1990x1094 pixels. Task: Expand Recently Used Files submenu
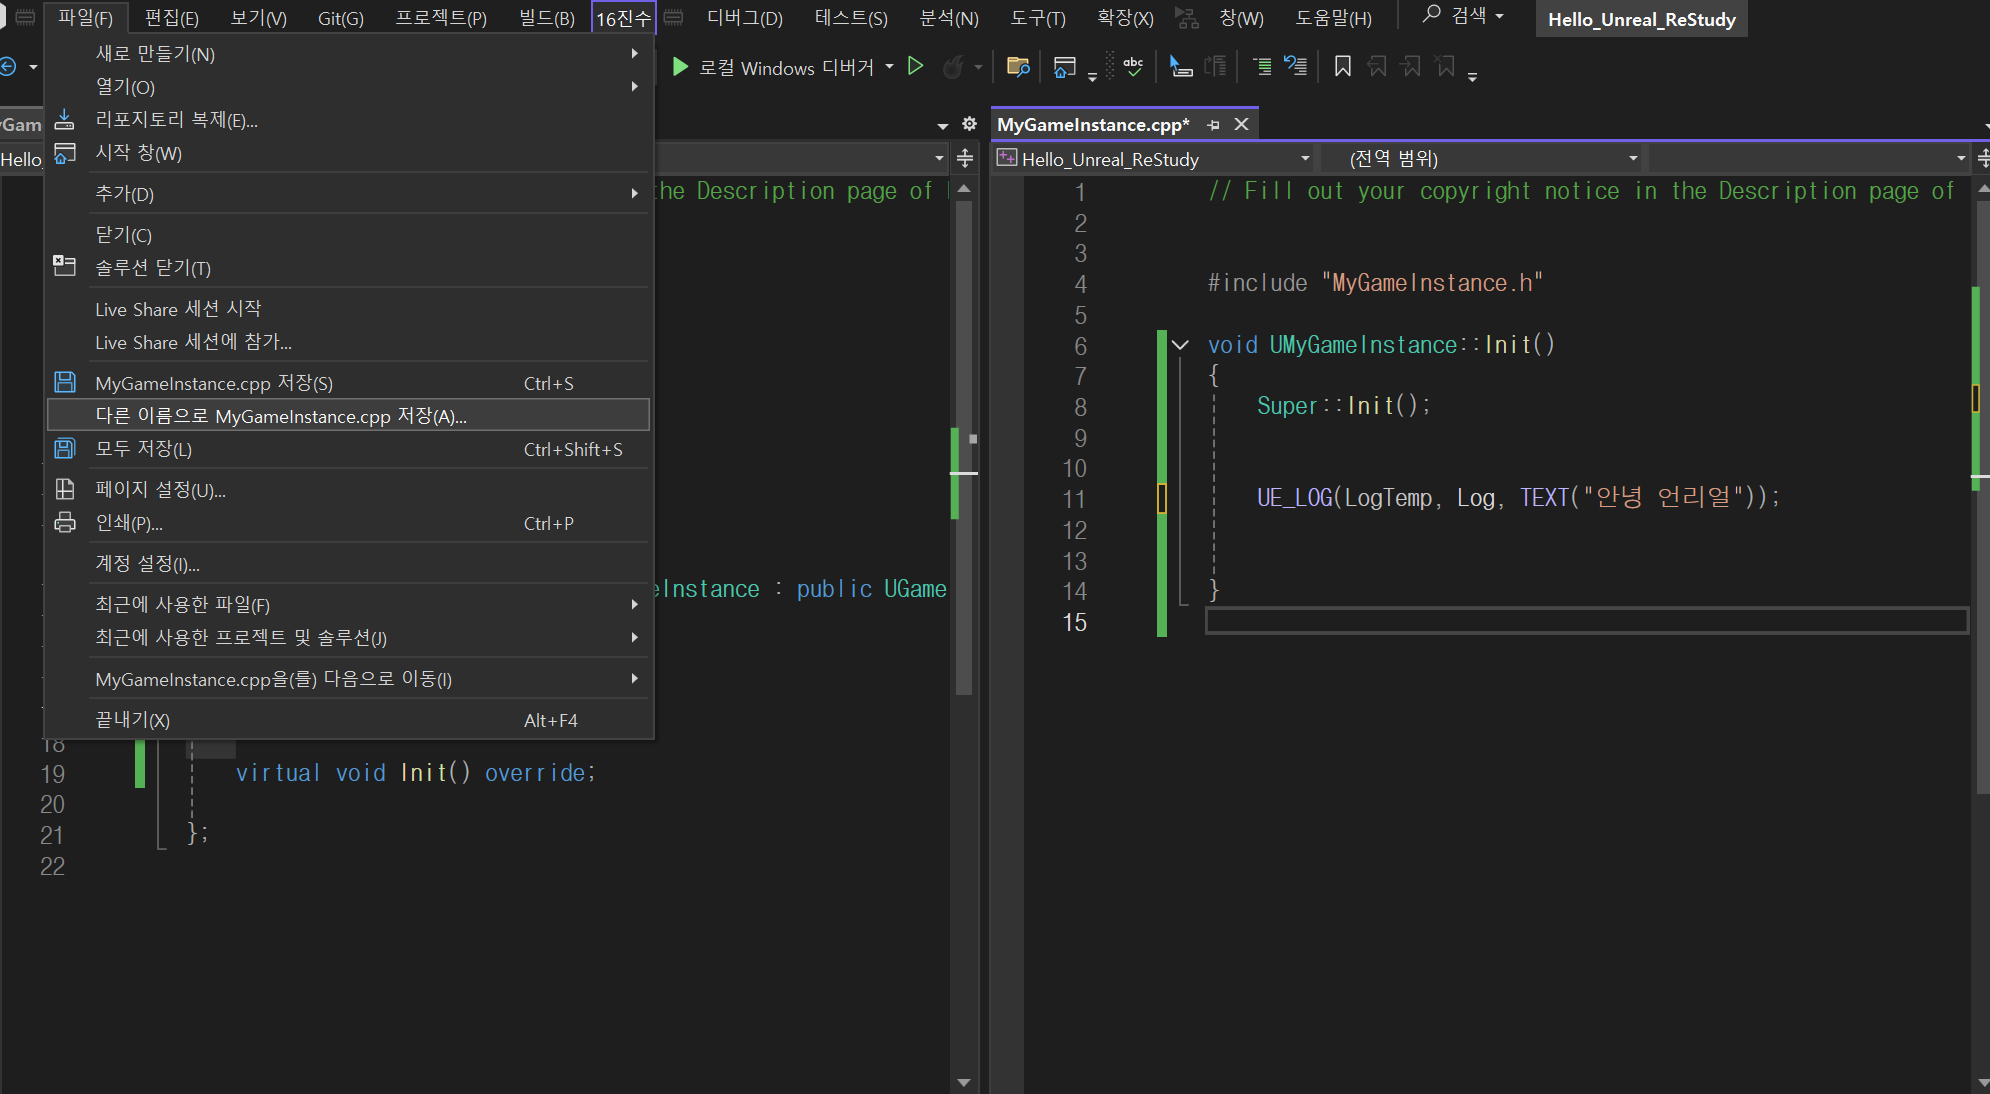(x=182, y=604)
